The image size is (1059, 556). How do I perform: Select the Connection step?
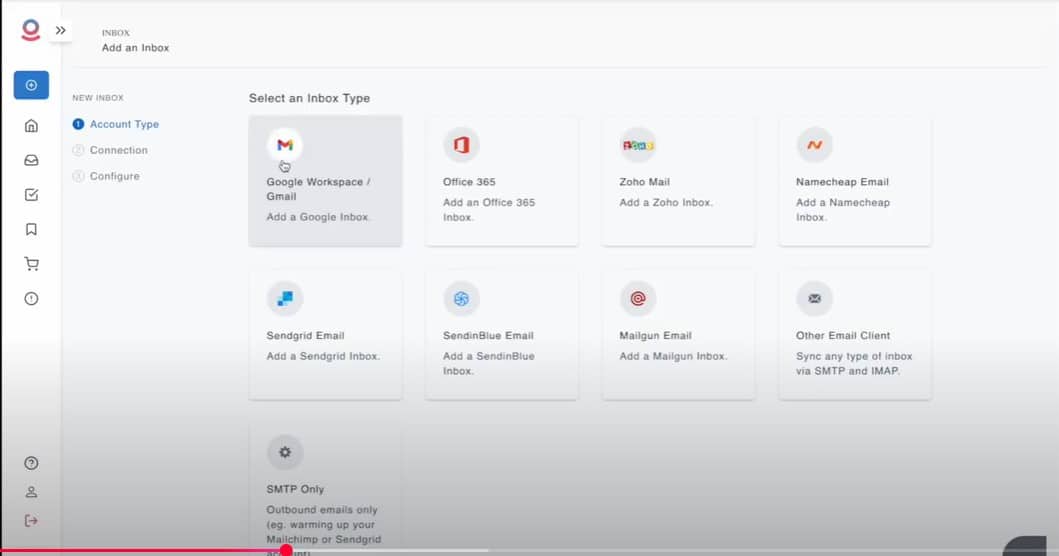(x=110, y=150)
